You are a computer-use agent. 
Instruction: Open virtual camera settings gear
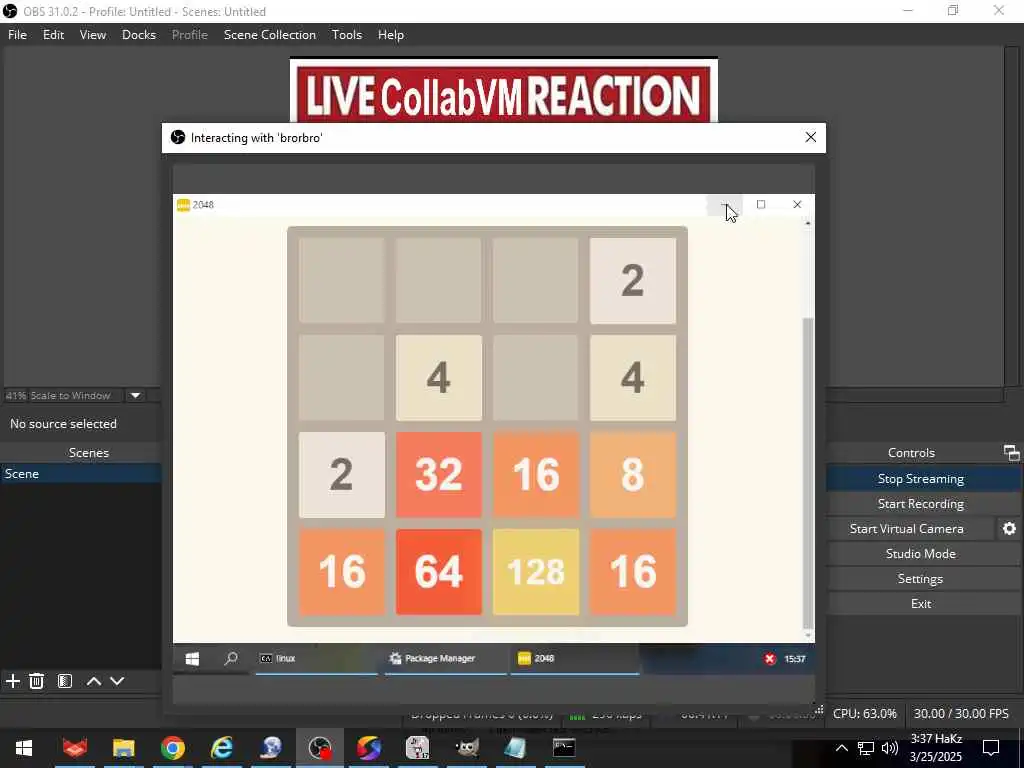[x=1009, y=528]
